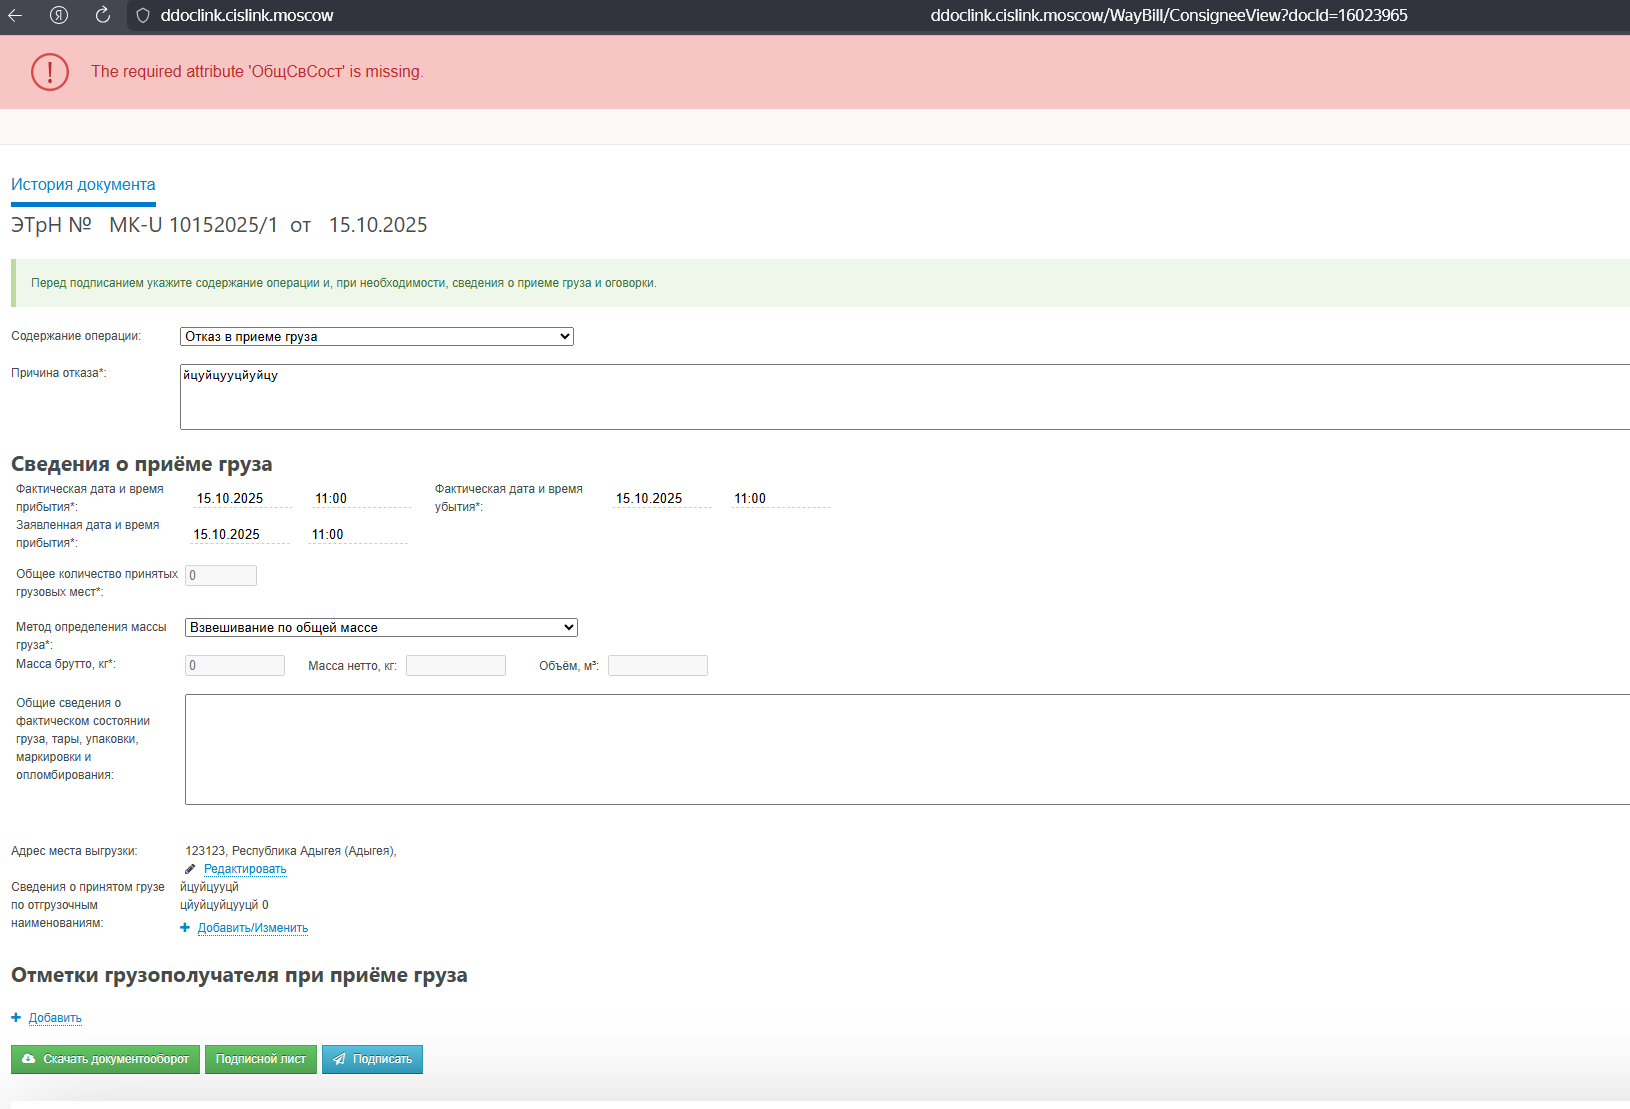The image size is (1630, 1109).
Task: Click the plus icon beside Добавить/Изменить
Action: [x=185, y=928]
